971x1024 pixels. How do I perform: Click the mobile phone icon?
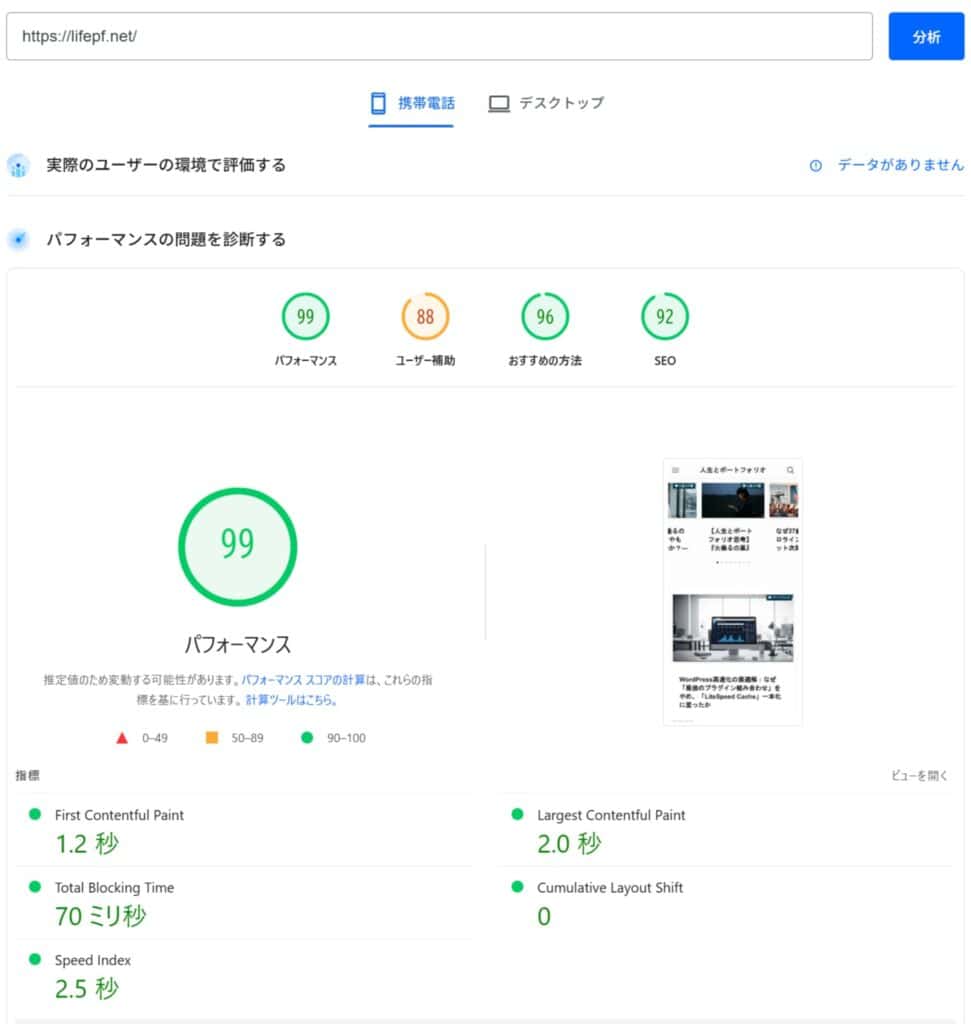click(x=378, y=103)
